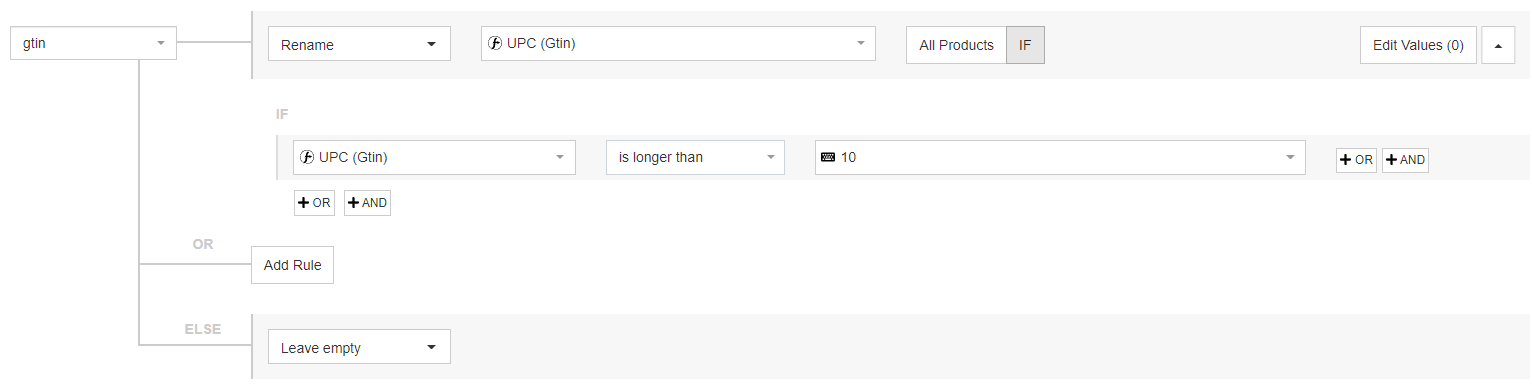This screenshot has width=1532, height=387.
Task: Open condition UPC (Gtin) field dropdown arrow
Action: point(560,158)
